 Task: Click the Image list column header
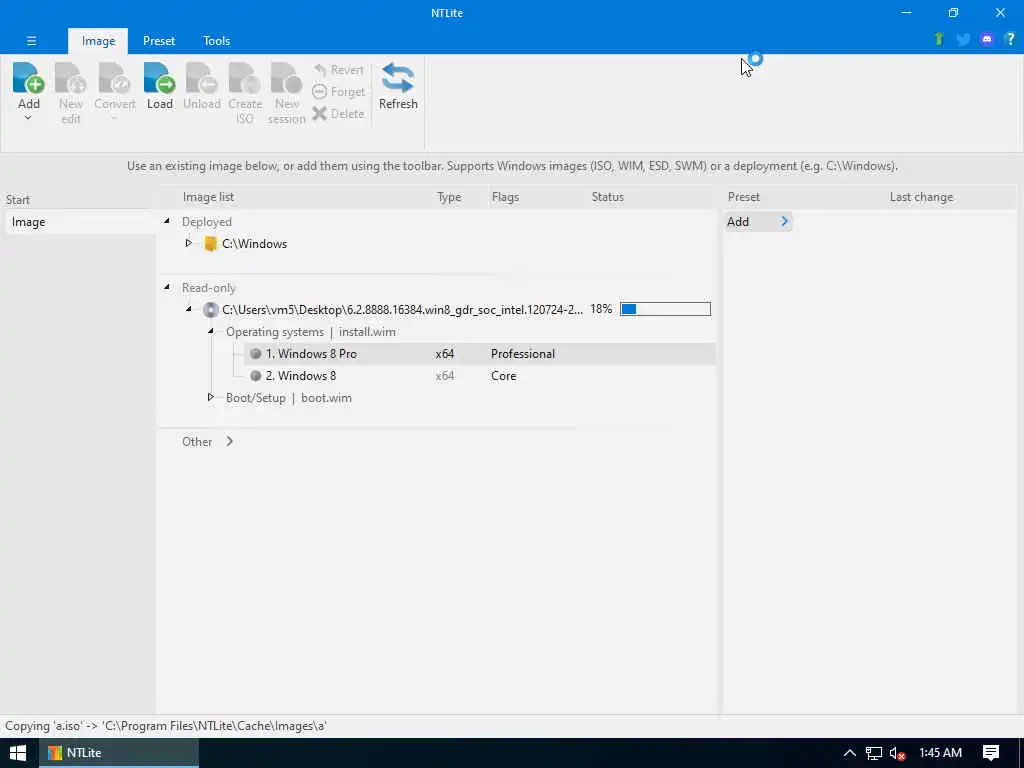pyautogui.click(x=208, y=197)
